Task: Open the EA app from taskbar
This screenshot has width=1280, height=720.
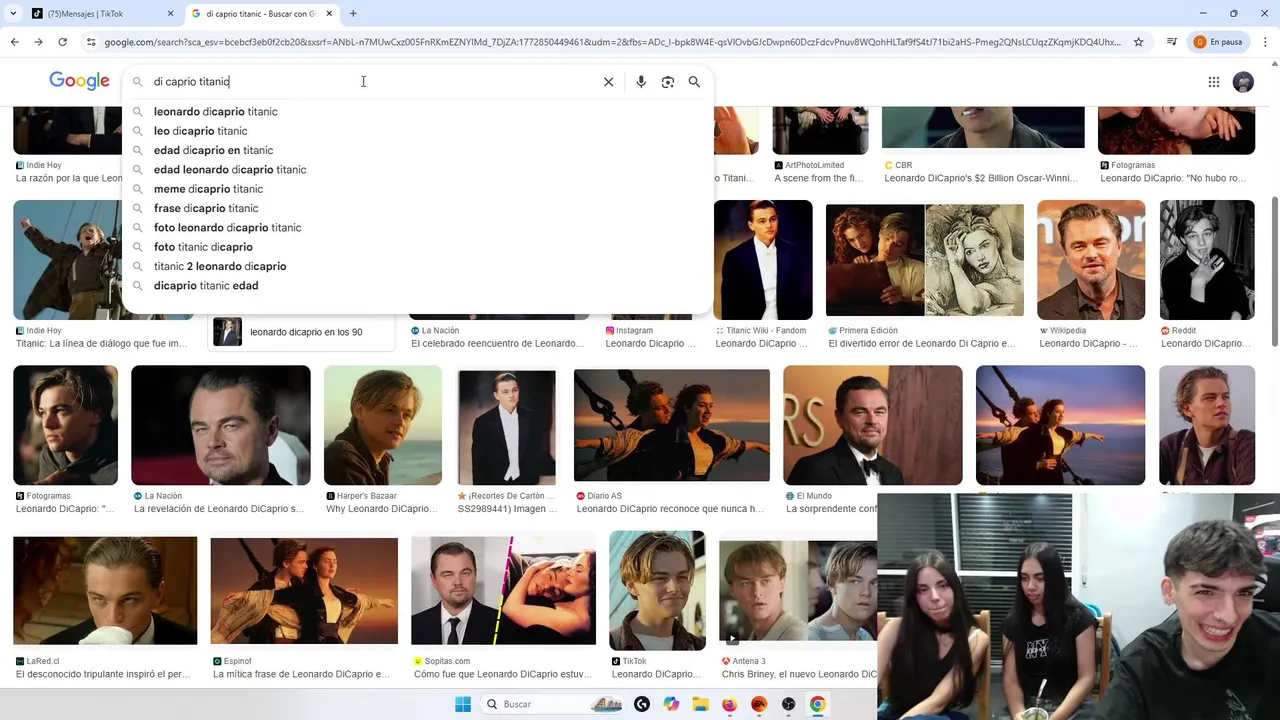Action: (759, 704)
